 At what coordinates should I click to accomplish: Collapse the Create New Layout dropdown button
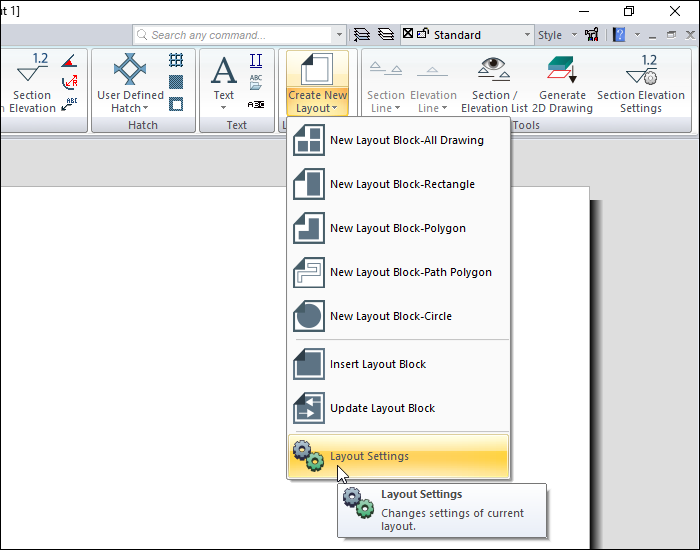[x=318, y=85]
